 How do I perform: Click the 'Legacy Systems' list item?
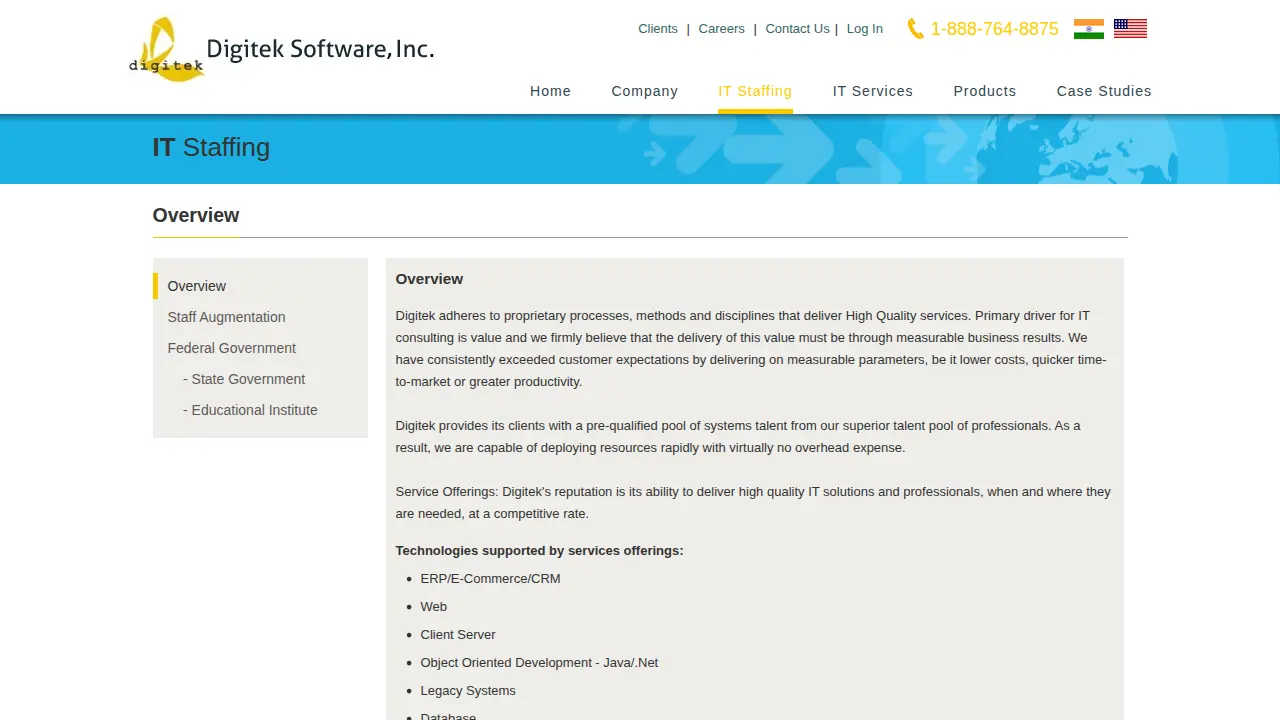[468, 691]
